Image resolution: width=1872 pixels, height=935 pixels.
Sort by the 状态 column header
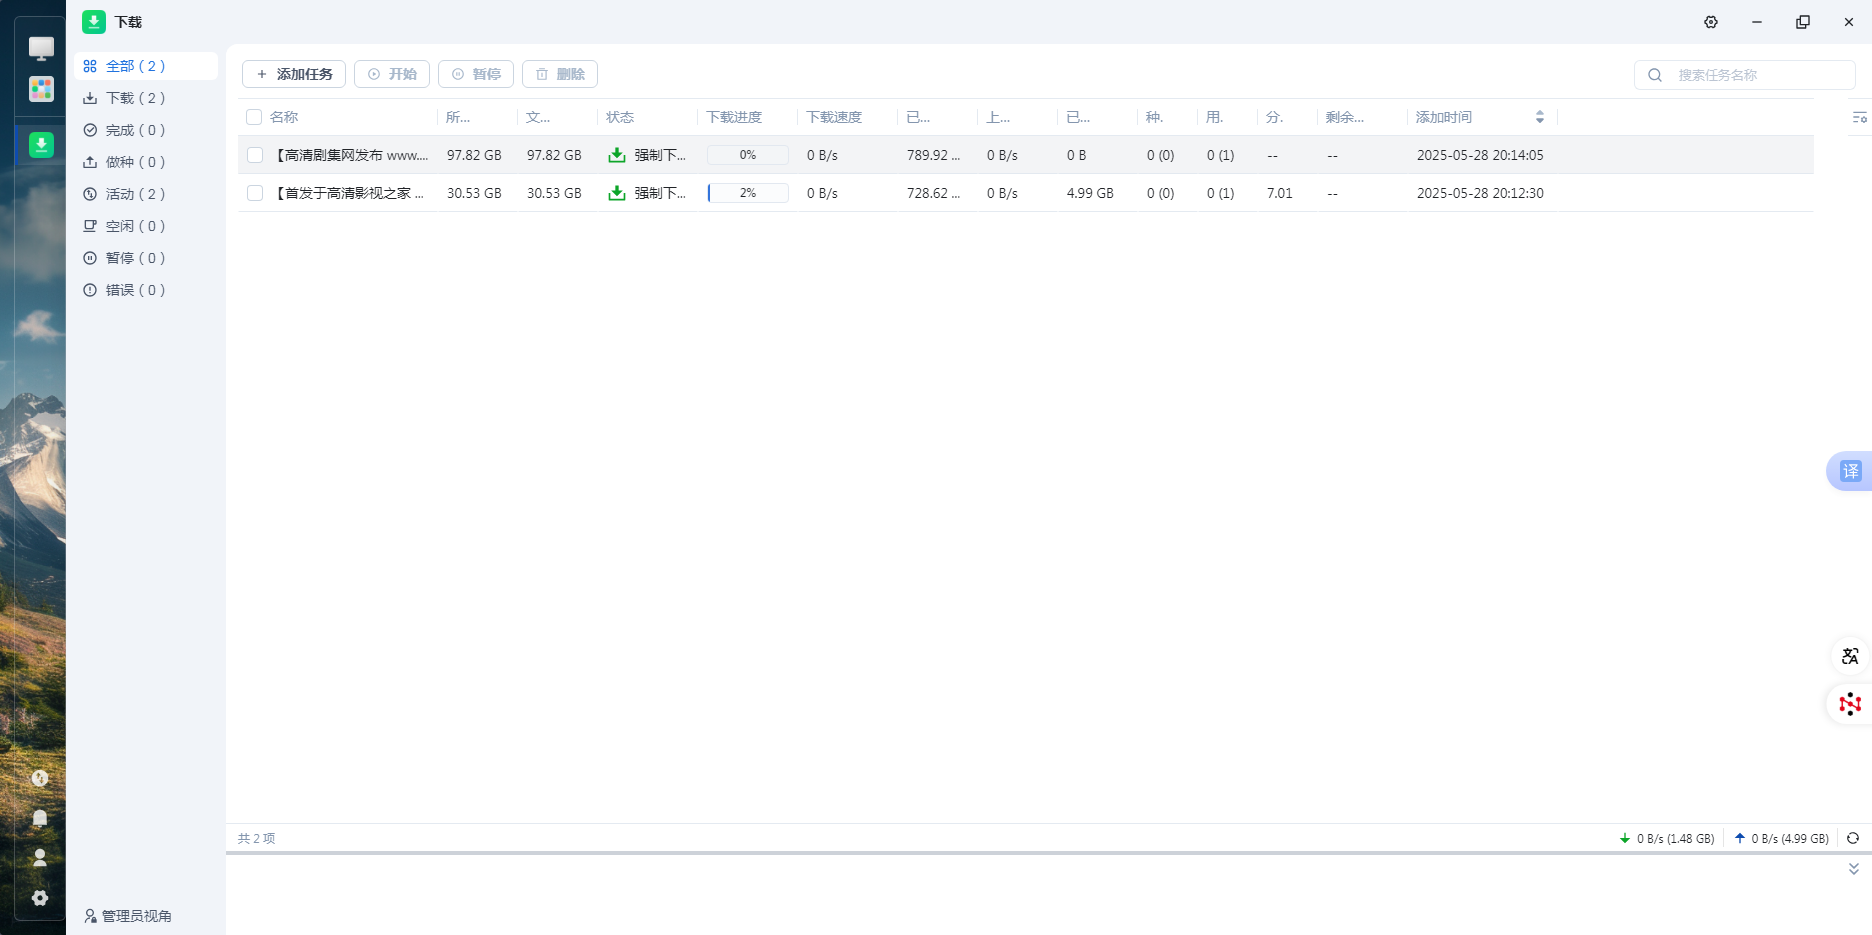(x=620, y=117)
